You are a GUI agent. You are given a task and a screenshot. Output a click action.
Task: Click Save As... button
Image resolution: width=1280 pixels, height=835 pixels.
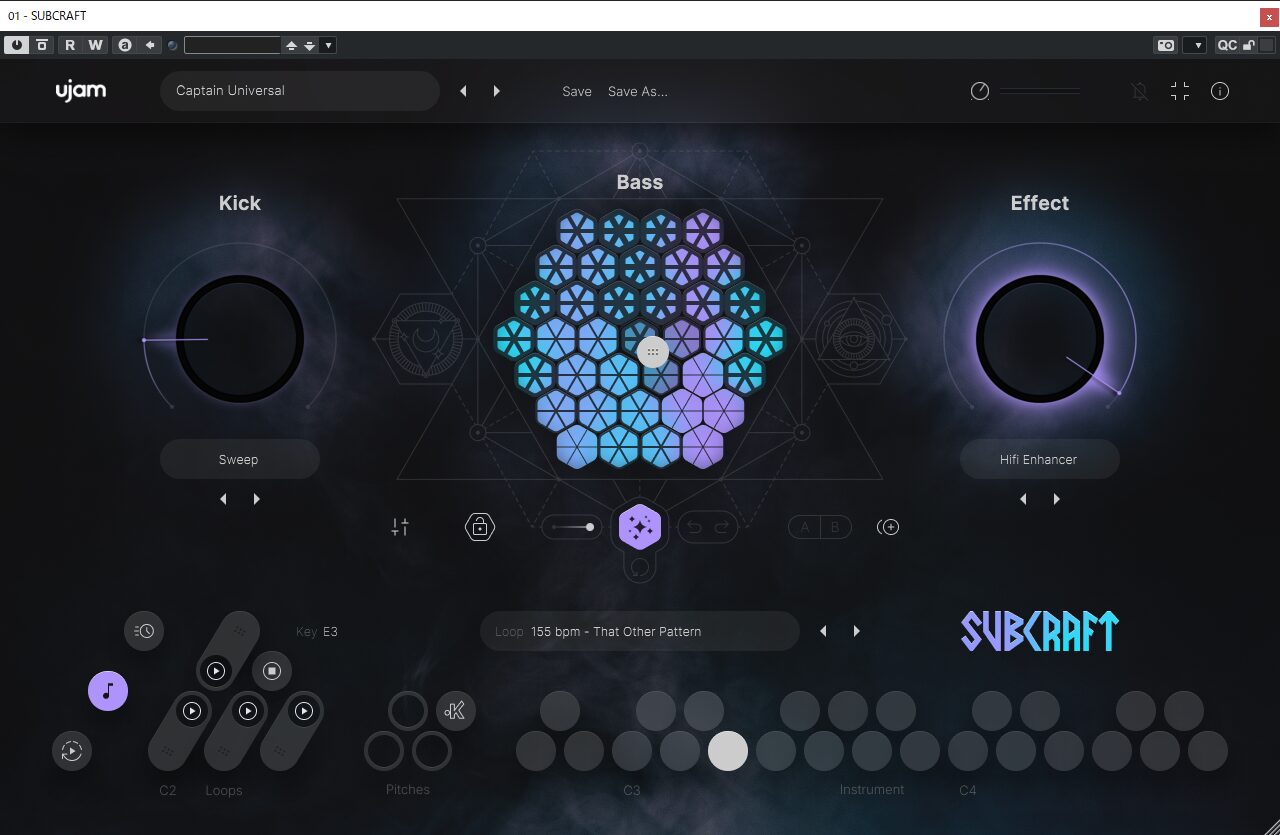pos(638,91)
